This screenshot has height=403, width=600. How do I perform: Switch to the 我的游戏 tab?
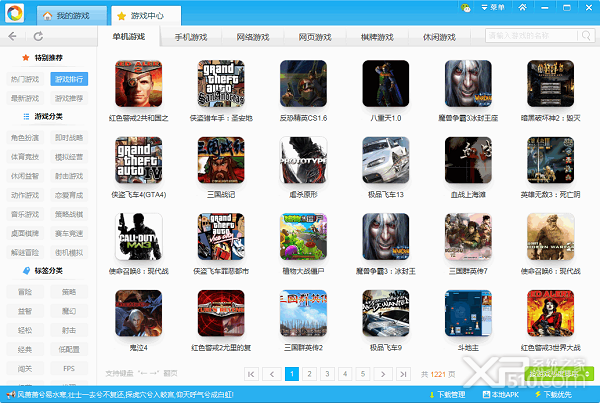click(72, 16)
